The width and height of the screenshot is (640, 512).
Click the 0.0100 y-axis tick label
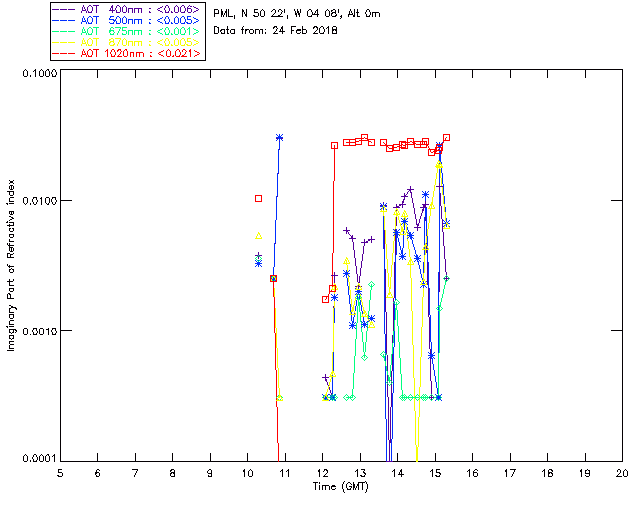[40, 201]
